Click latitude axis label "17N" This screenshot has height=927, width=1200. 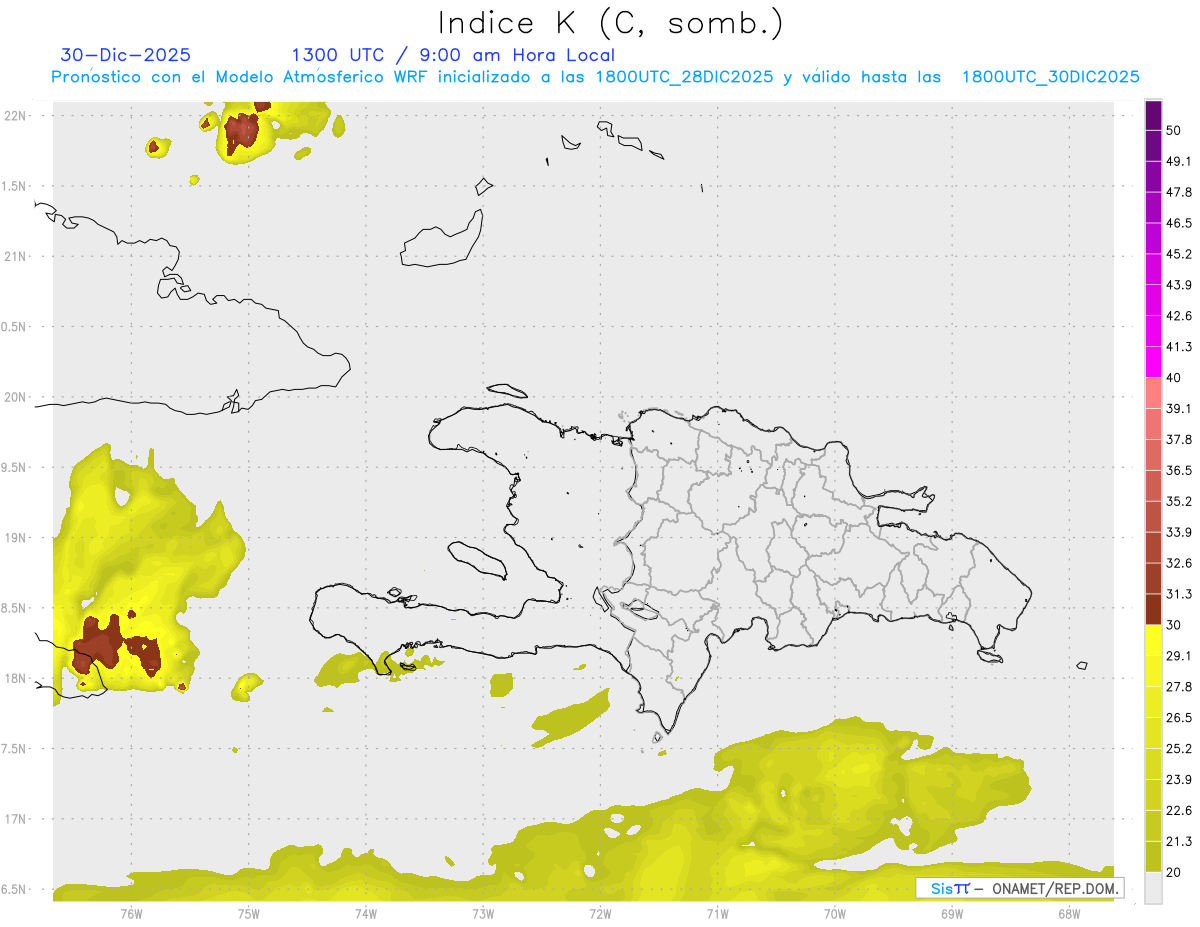[16, 819]
